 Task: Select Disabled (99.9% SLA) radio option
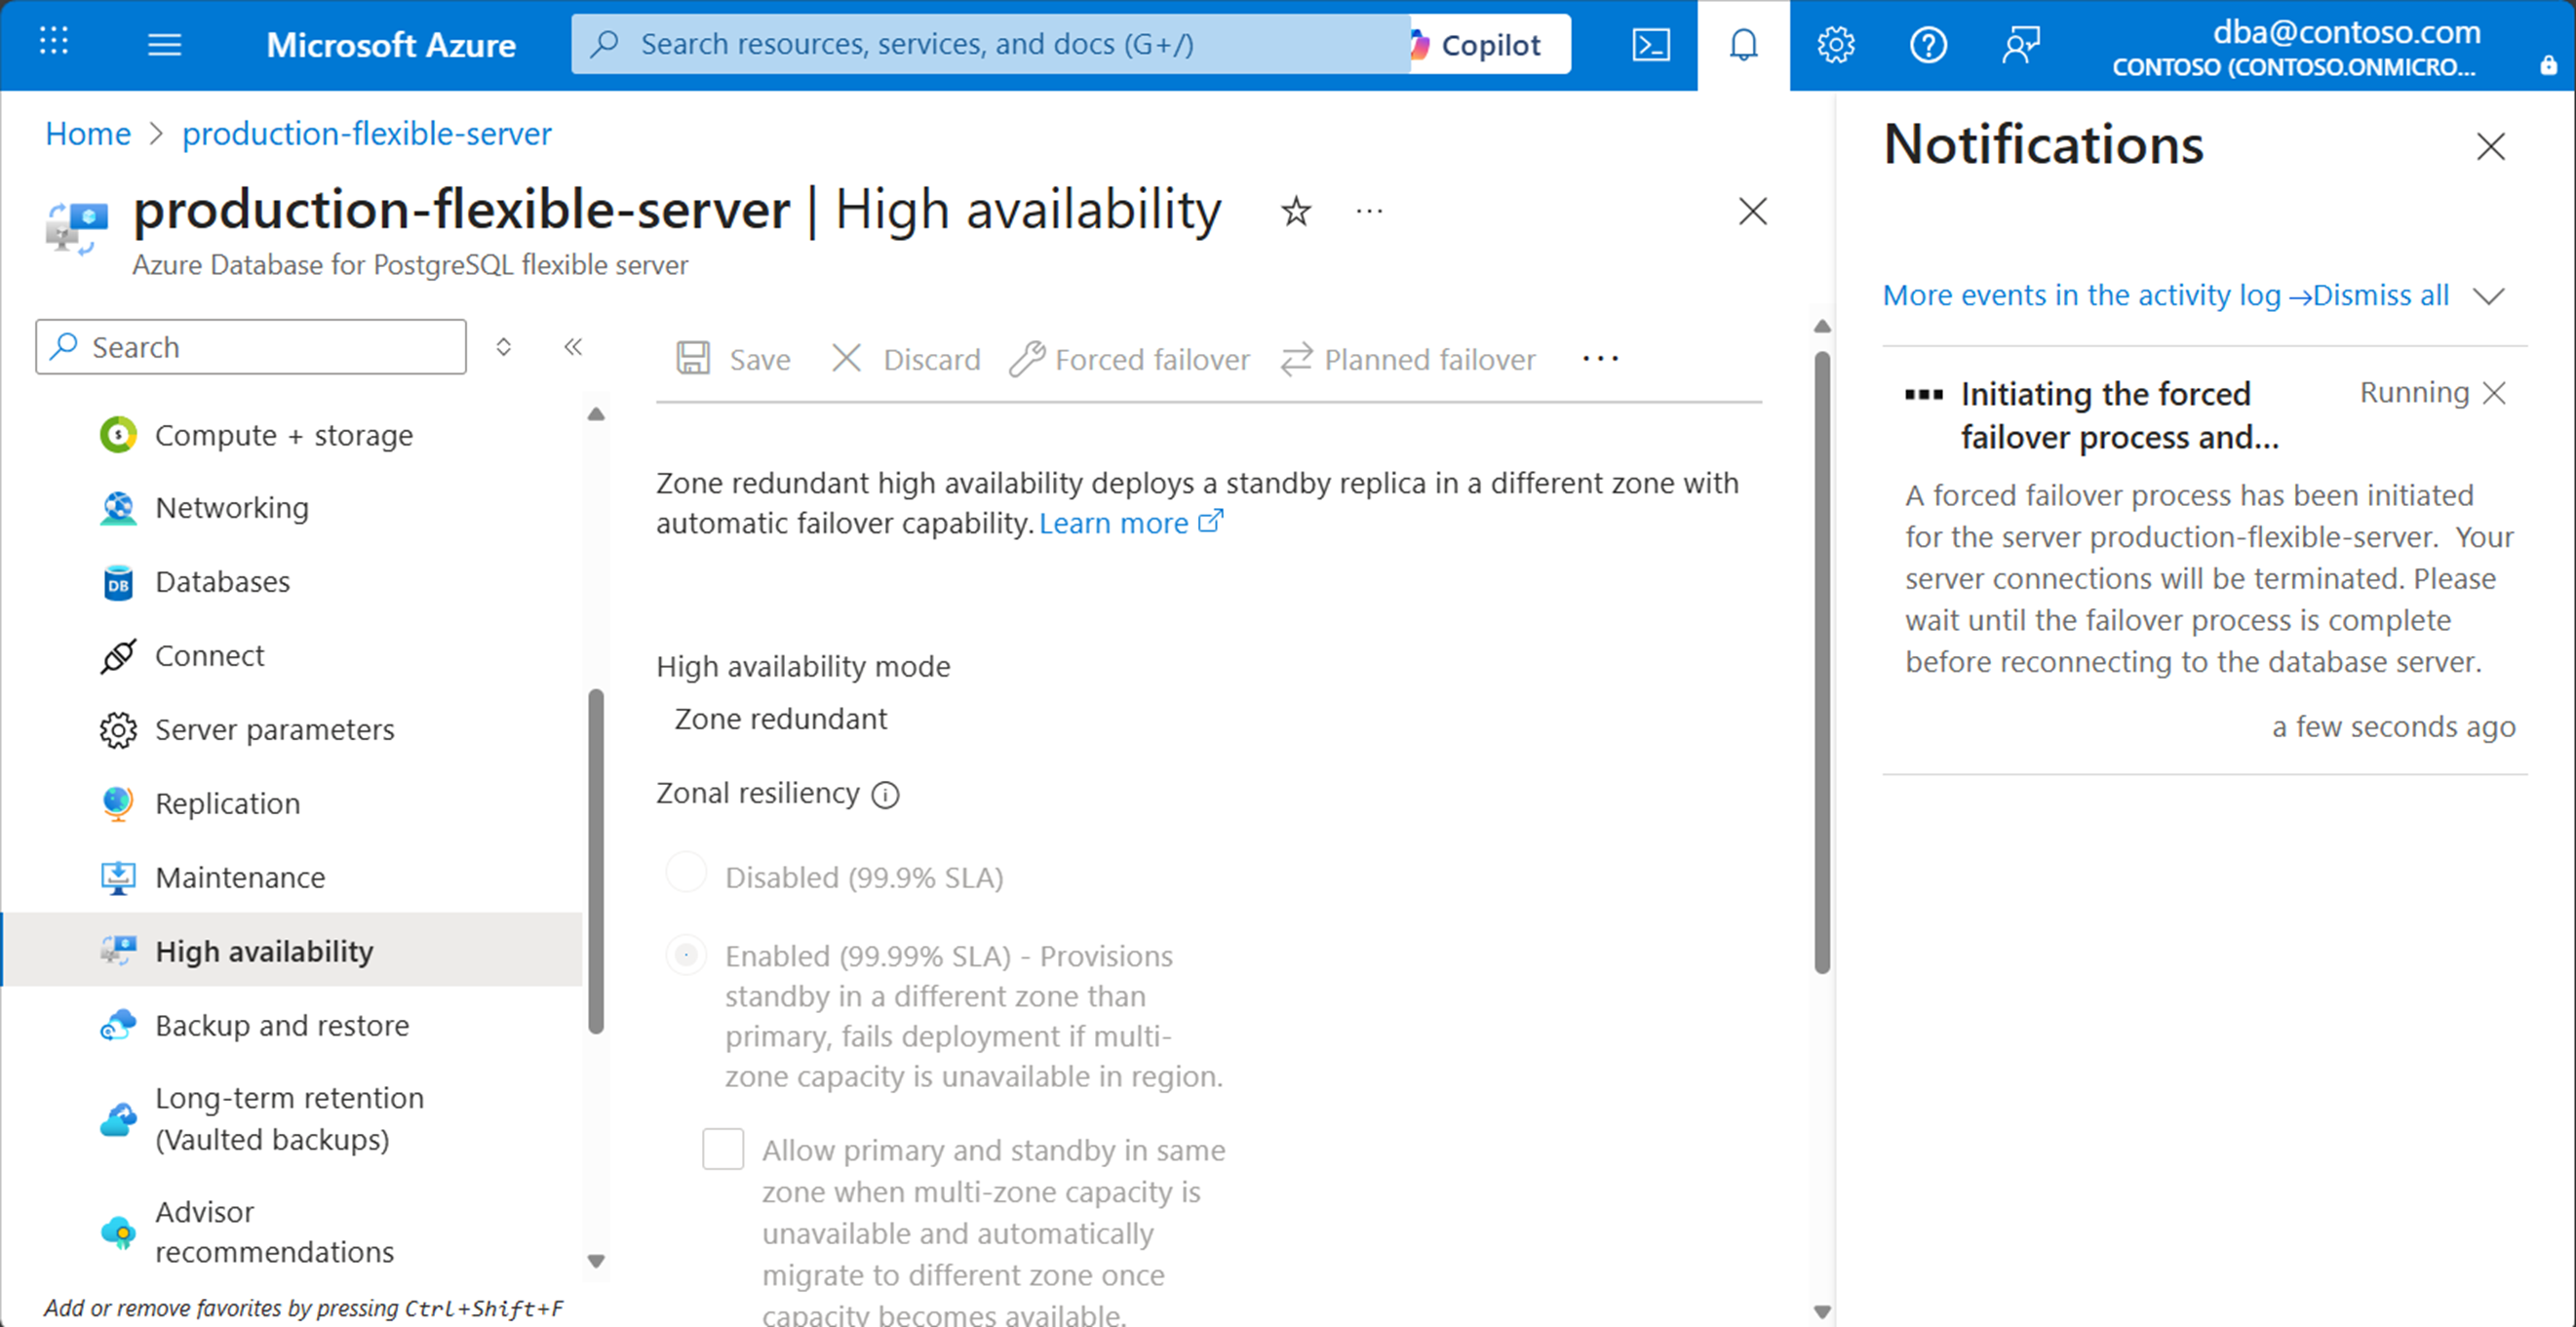(x=686, y=873)
